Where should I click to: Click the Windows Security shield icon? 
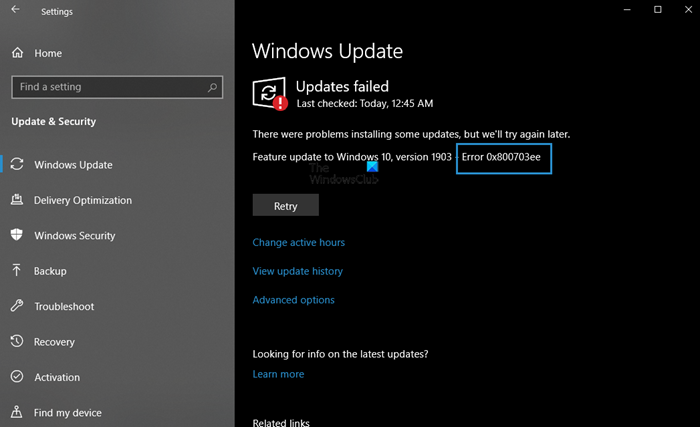point(17,234)
